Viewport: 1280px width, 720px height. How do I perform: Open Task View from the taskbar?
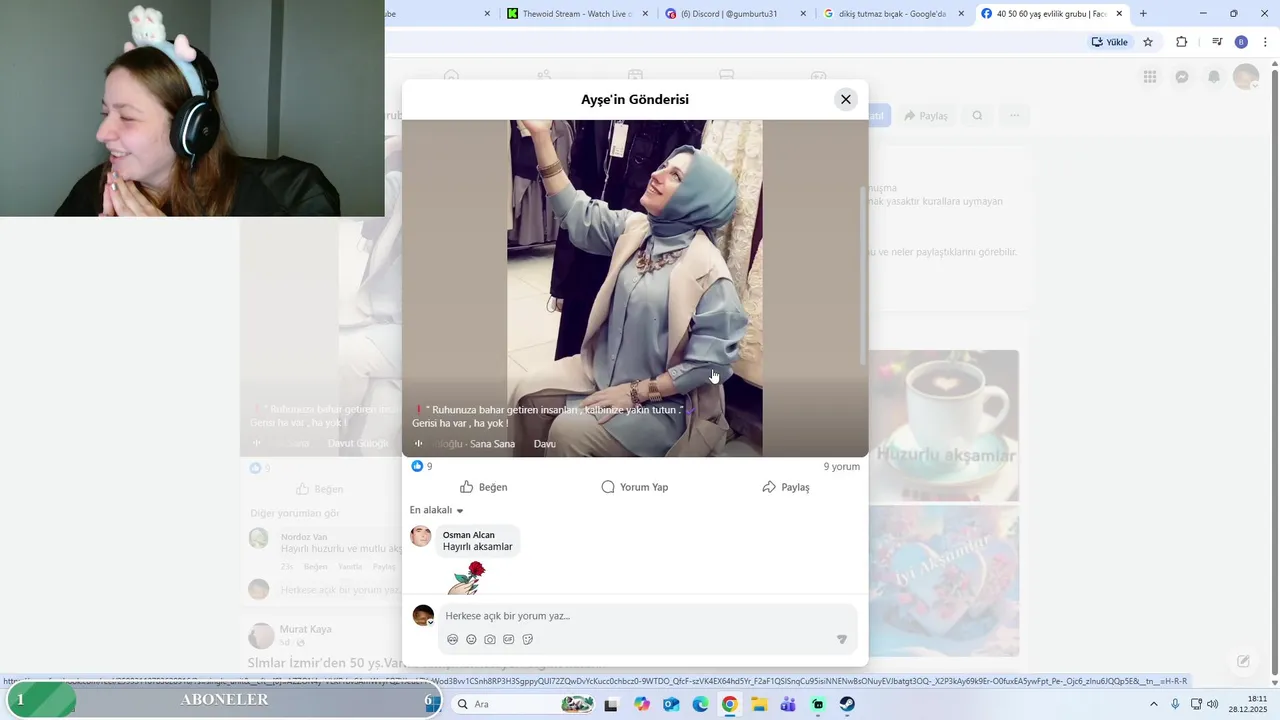pos(611,704)
